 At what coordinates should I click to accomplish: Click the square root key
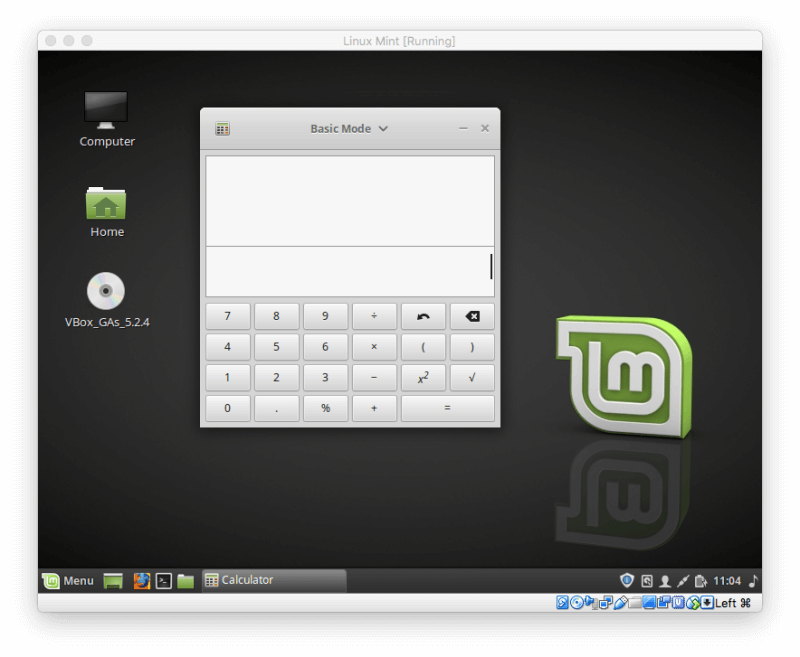point(472,377)
